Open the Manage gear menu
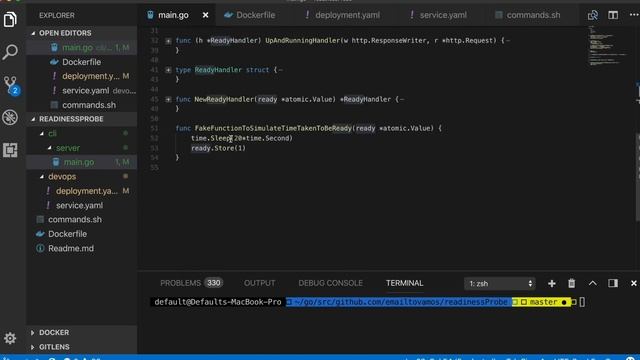 (10, 338)
